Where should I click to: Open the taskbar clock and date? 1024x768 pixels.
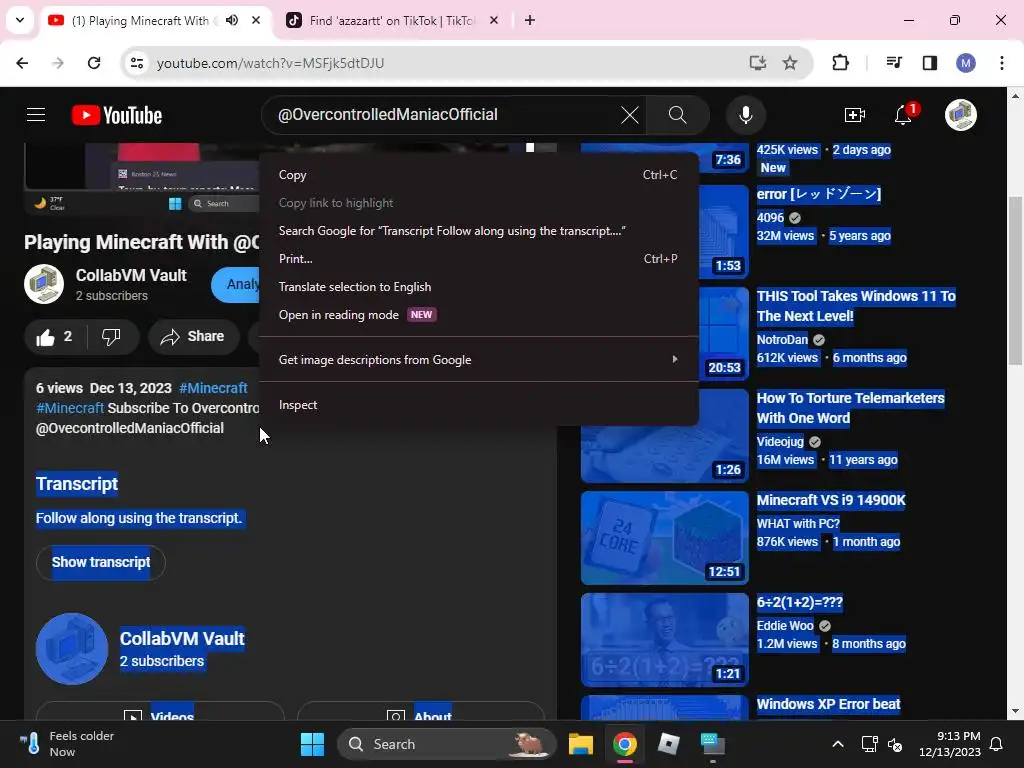pyautogui.click(x=950, y=744)
